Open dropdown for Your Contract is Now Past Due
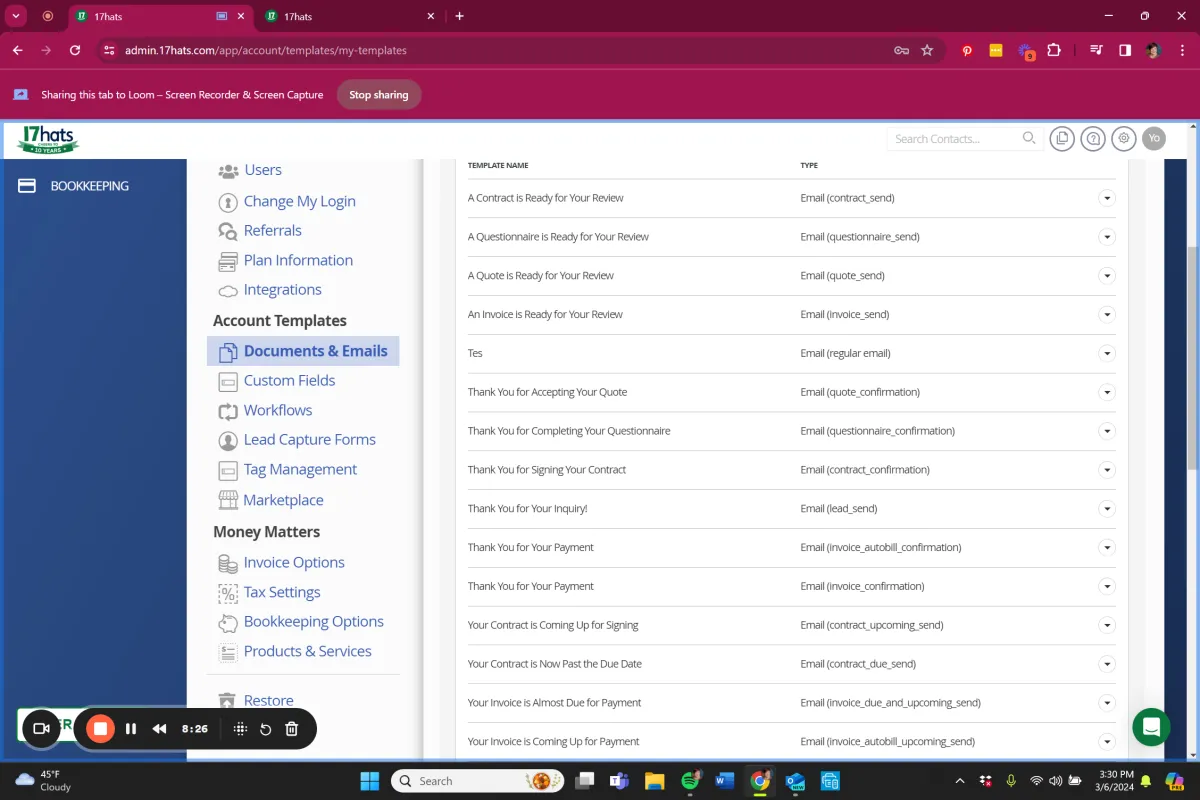Viewport: 1200px width, 800px height. [1106, 664]
